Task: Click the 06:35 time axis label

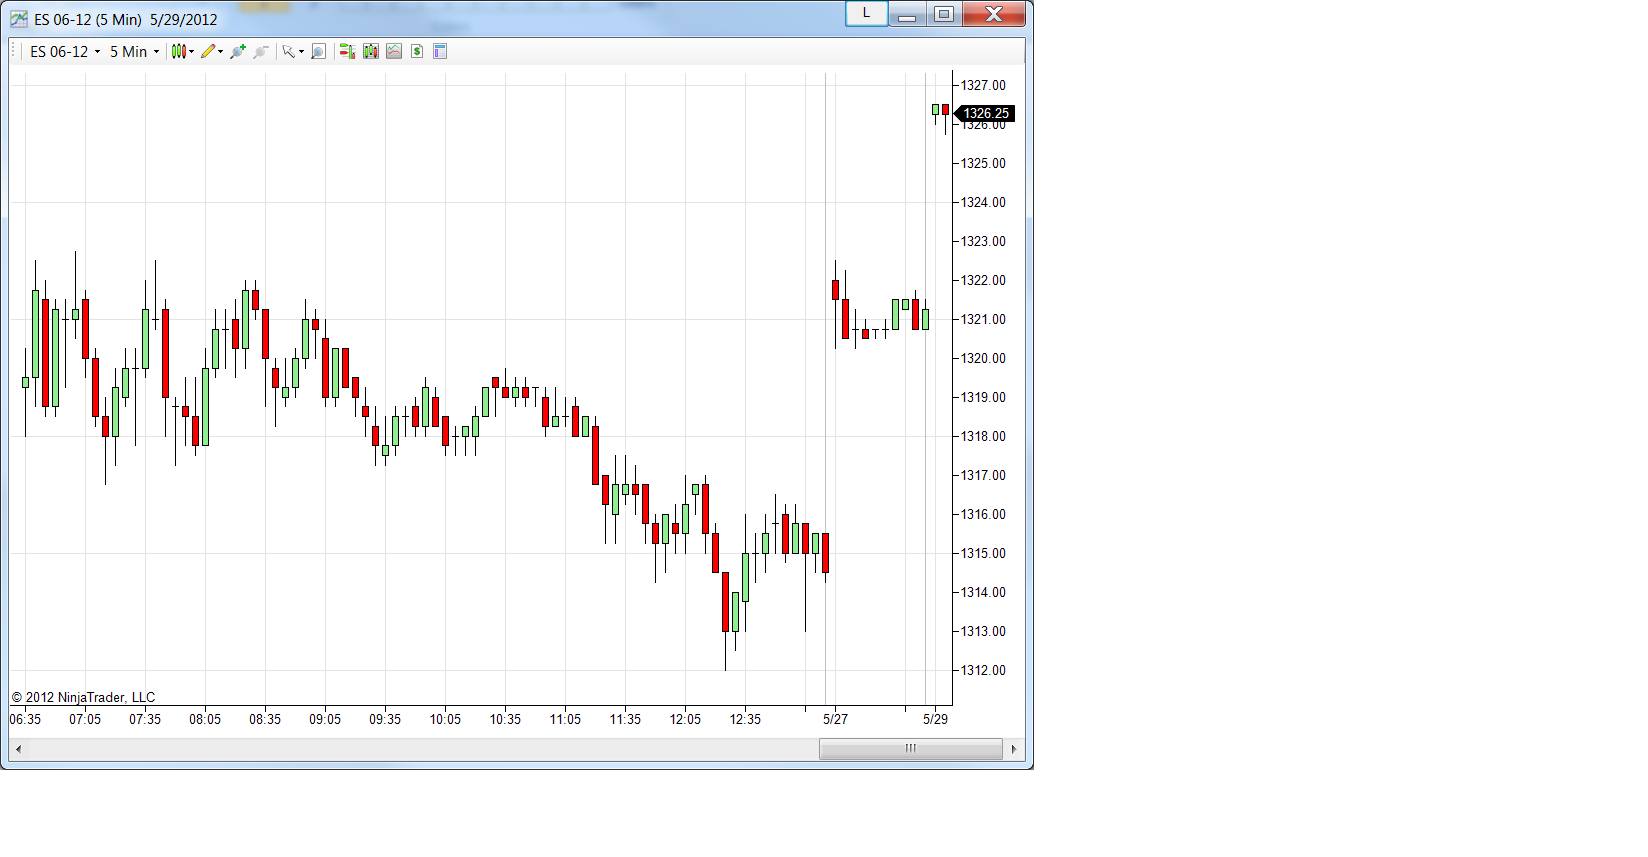Action: coord(26,720)
